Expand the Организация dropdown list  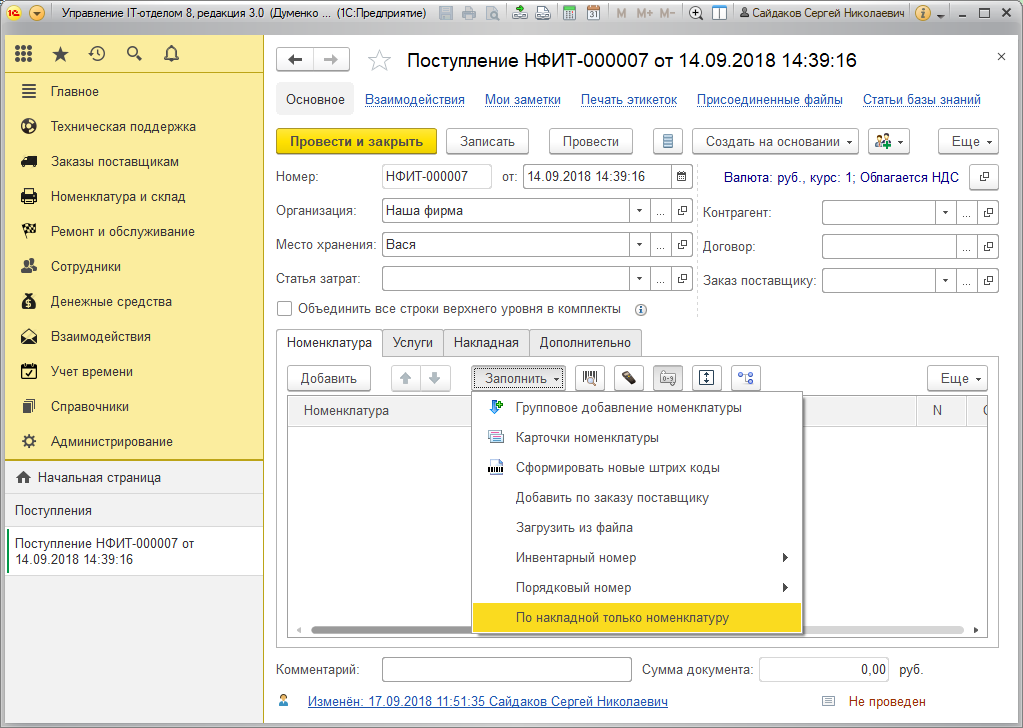[x=639, y=211]
